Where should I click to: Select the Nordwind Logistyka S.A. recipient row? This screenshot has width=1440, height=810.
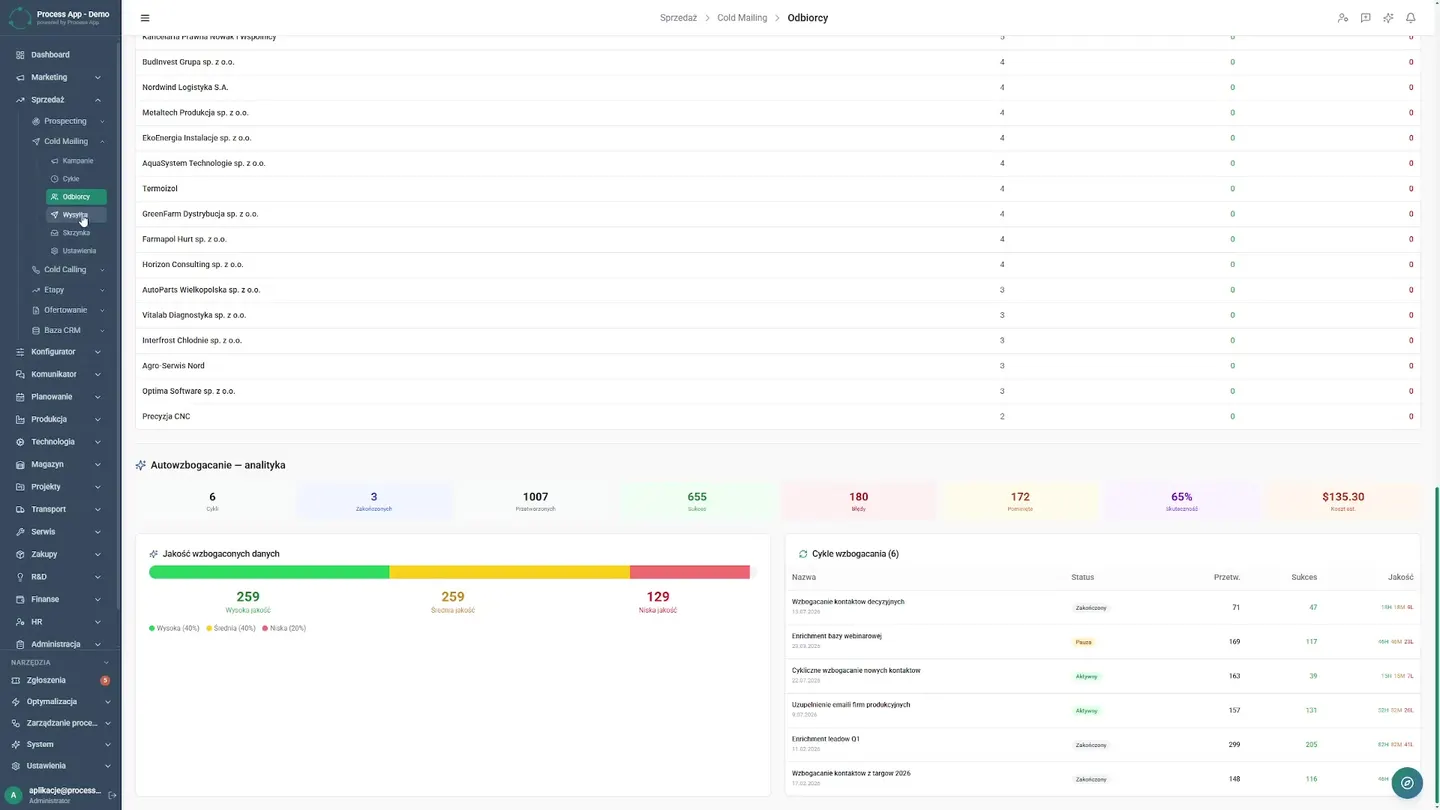(x=778, y=88)
